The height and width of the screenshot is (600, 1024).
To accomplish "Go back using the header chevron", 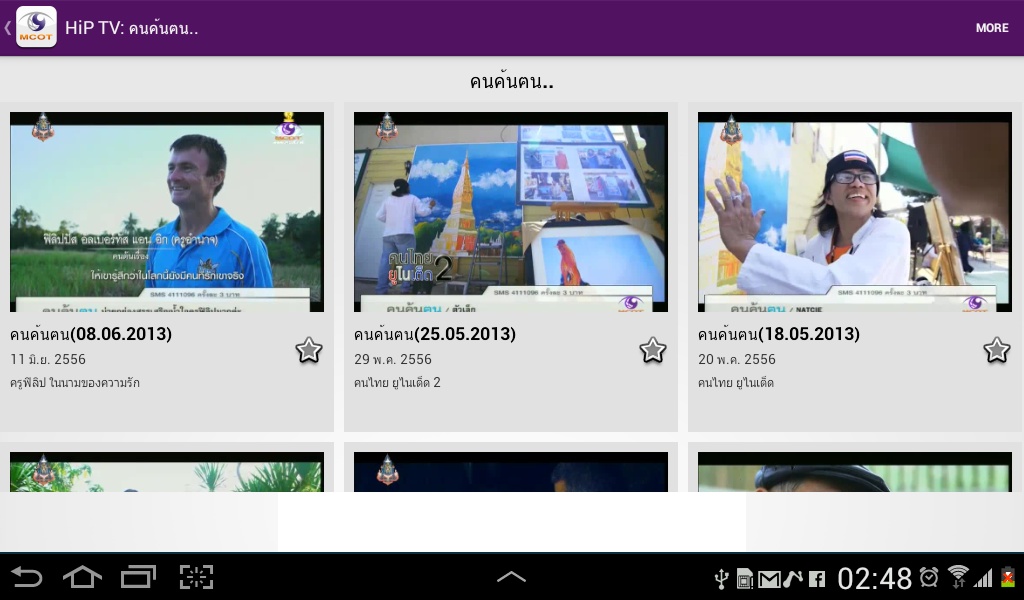I will [7, 27].
